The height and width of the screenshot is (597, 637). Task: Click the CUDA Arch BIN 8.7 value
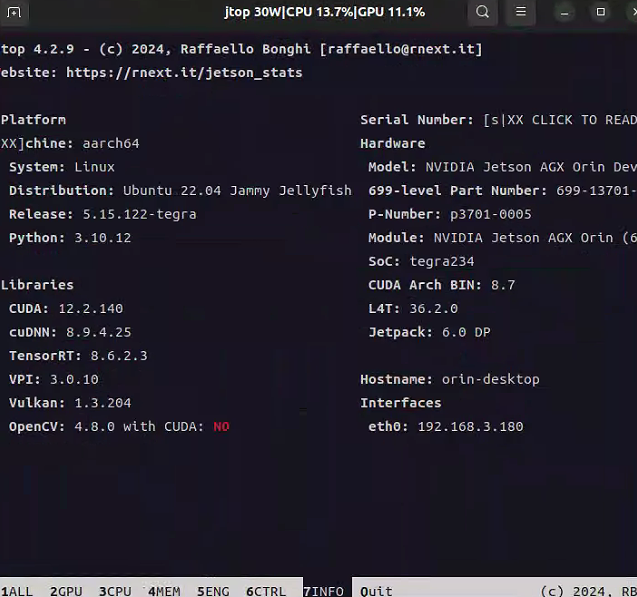pyautogui.click(x=503, y=285)
